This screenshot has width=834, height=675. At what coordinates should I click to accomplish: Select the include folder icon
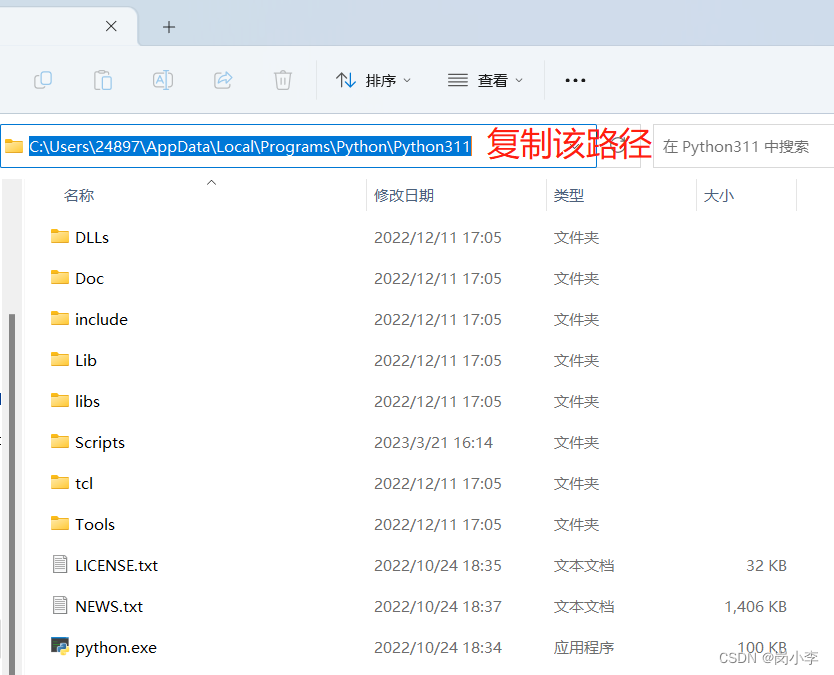click(60, 318)
